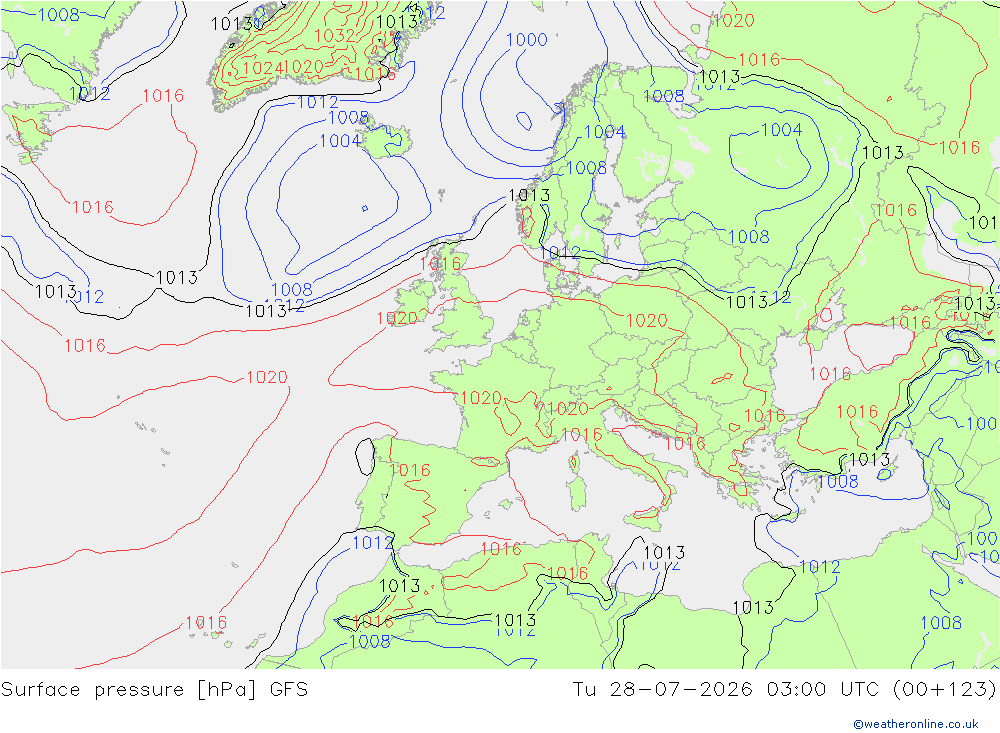Click the 1020 label beside Ireland
The height and width of the screenshot is (733, 1000).
397,318
